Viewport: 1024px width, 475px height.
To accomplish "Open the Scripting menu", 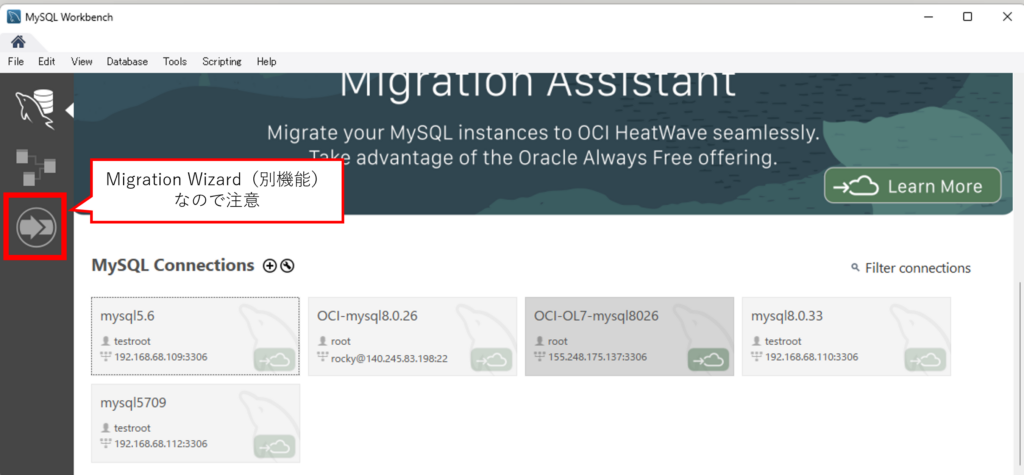I will click(221, 62).
